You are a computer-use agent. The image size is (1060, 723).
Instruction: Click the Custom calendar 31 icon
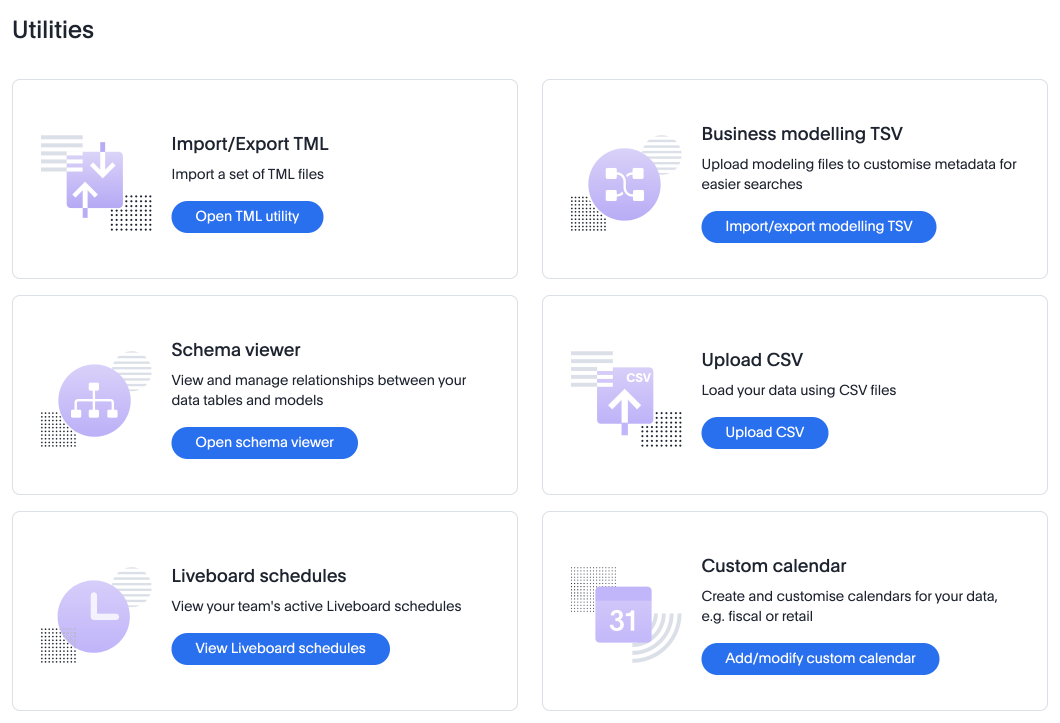pyautogui.click(x=623, y=616)
